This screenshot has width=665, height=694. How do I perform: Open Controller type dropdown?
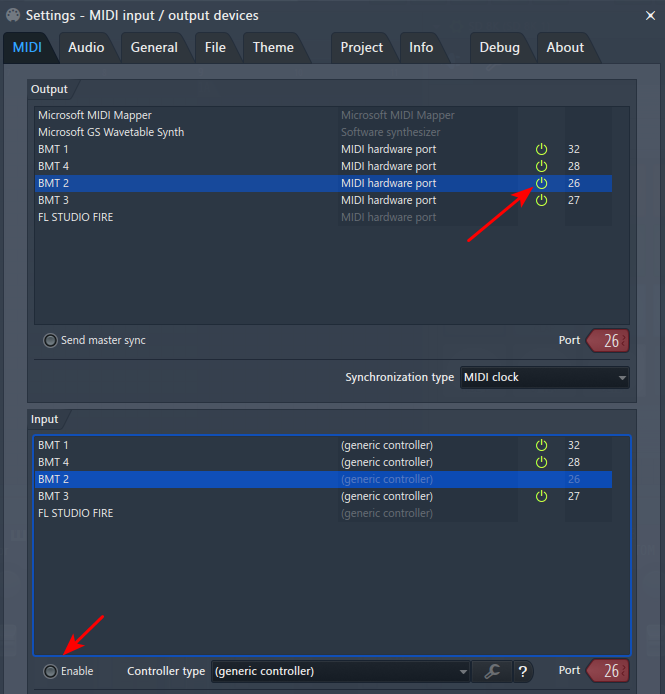click(340, 671)
